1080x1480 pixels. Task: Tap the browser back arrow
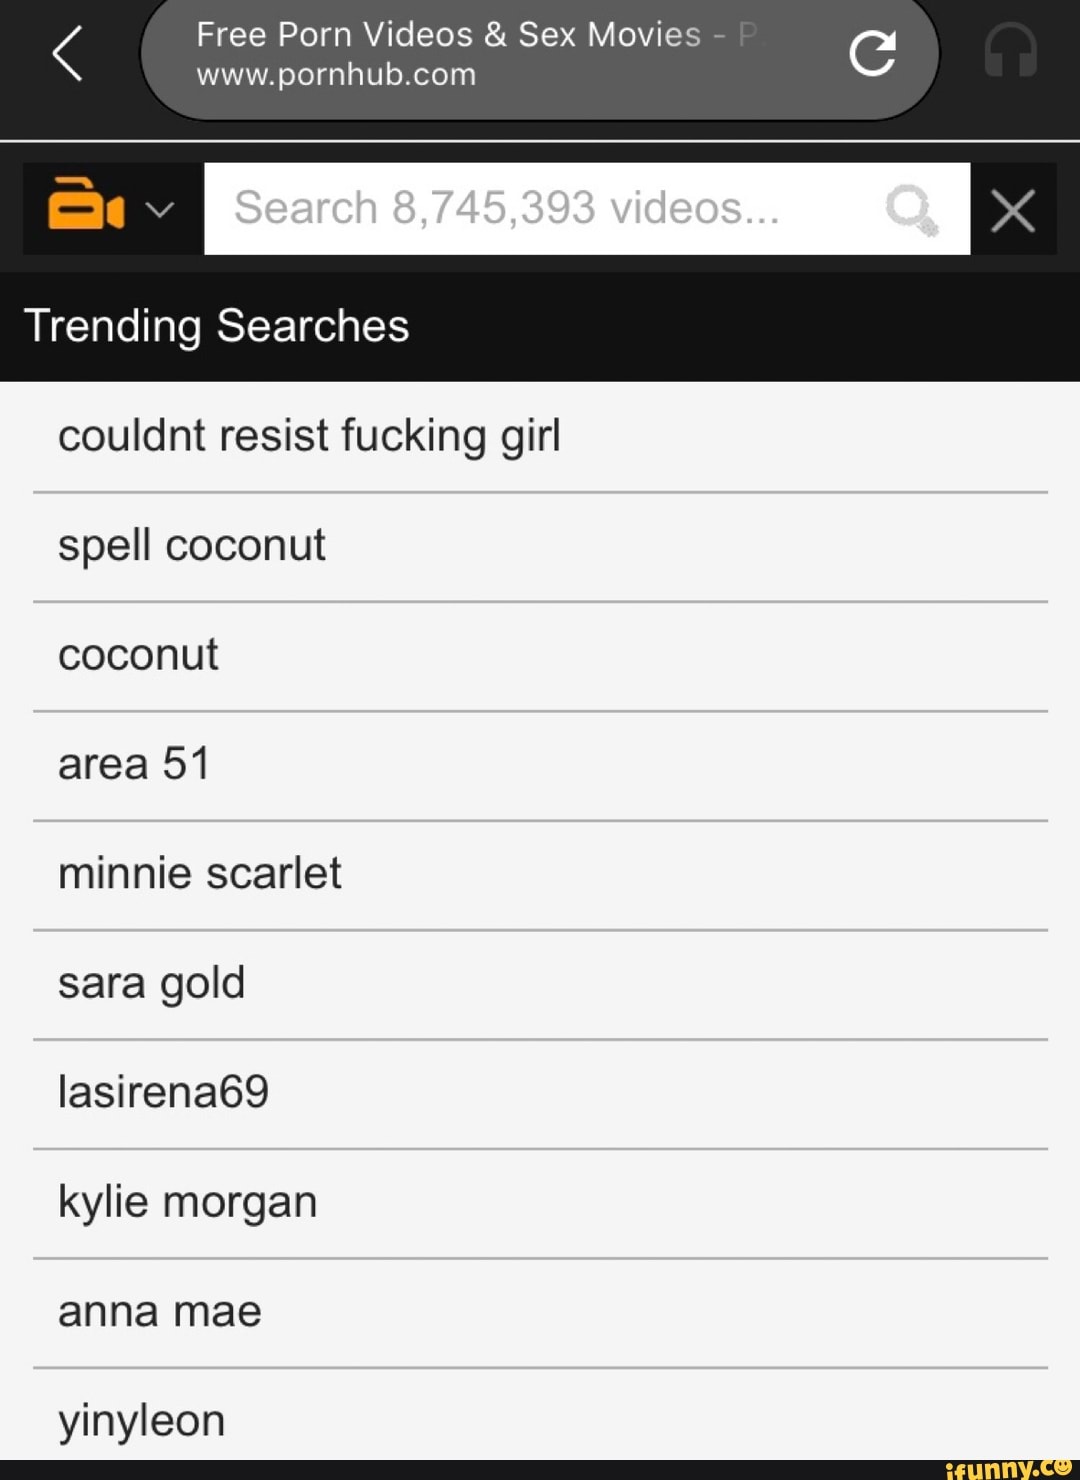click(68, 54)
